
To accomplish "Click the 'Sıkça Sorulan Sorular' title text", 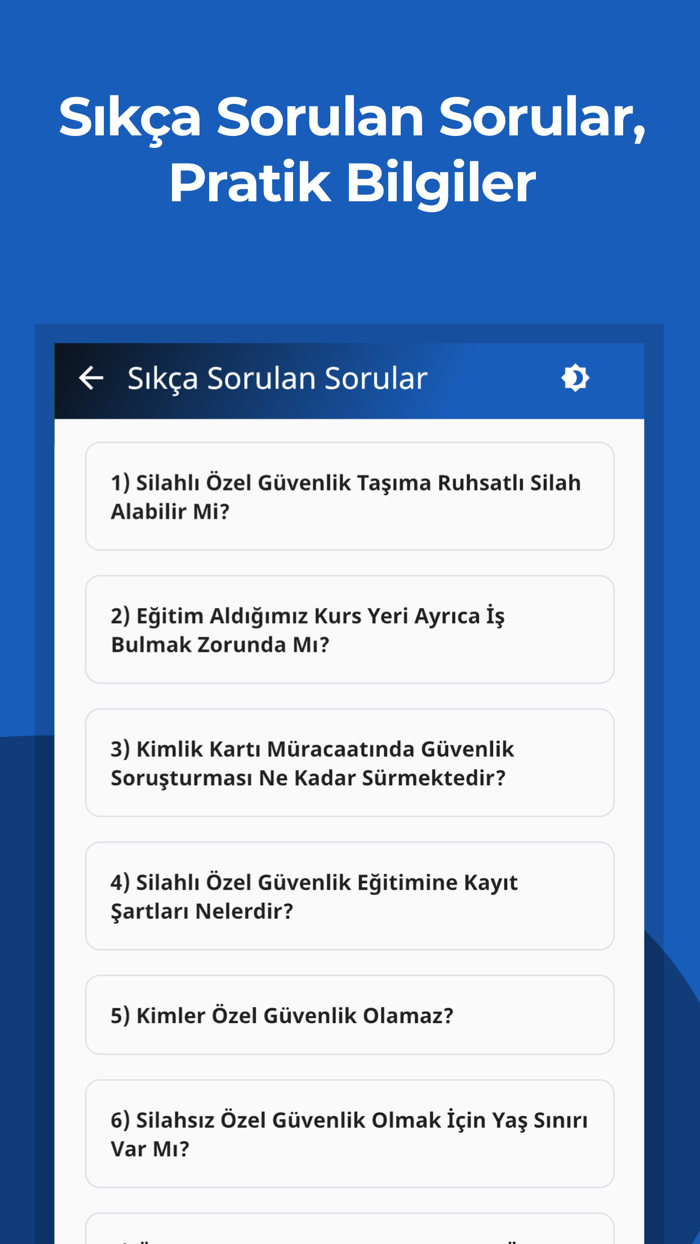I will tap(277, 378).
